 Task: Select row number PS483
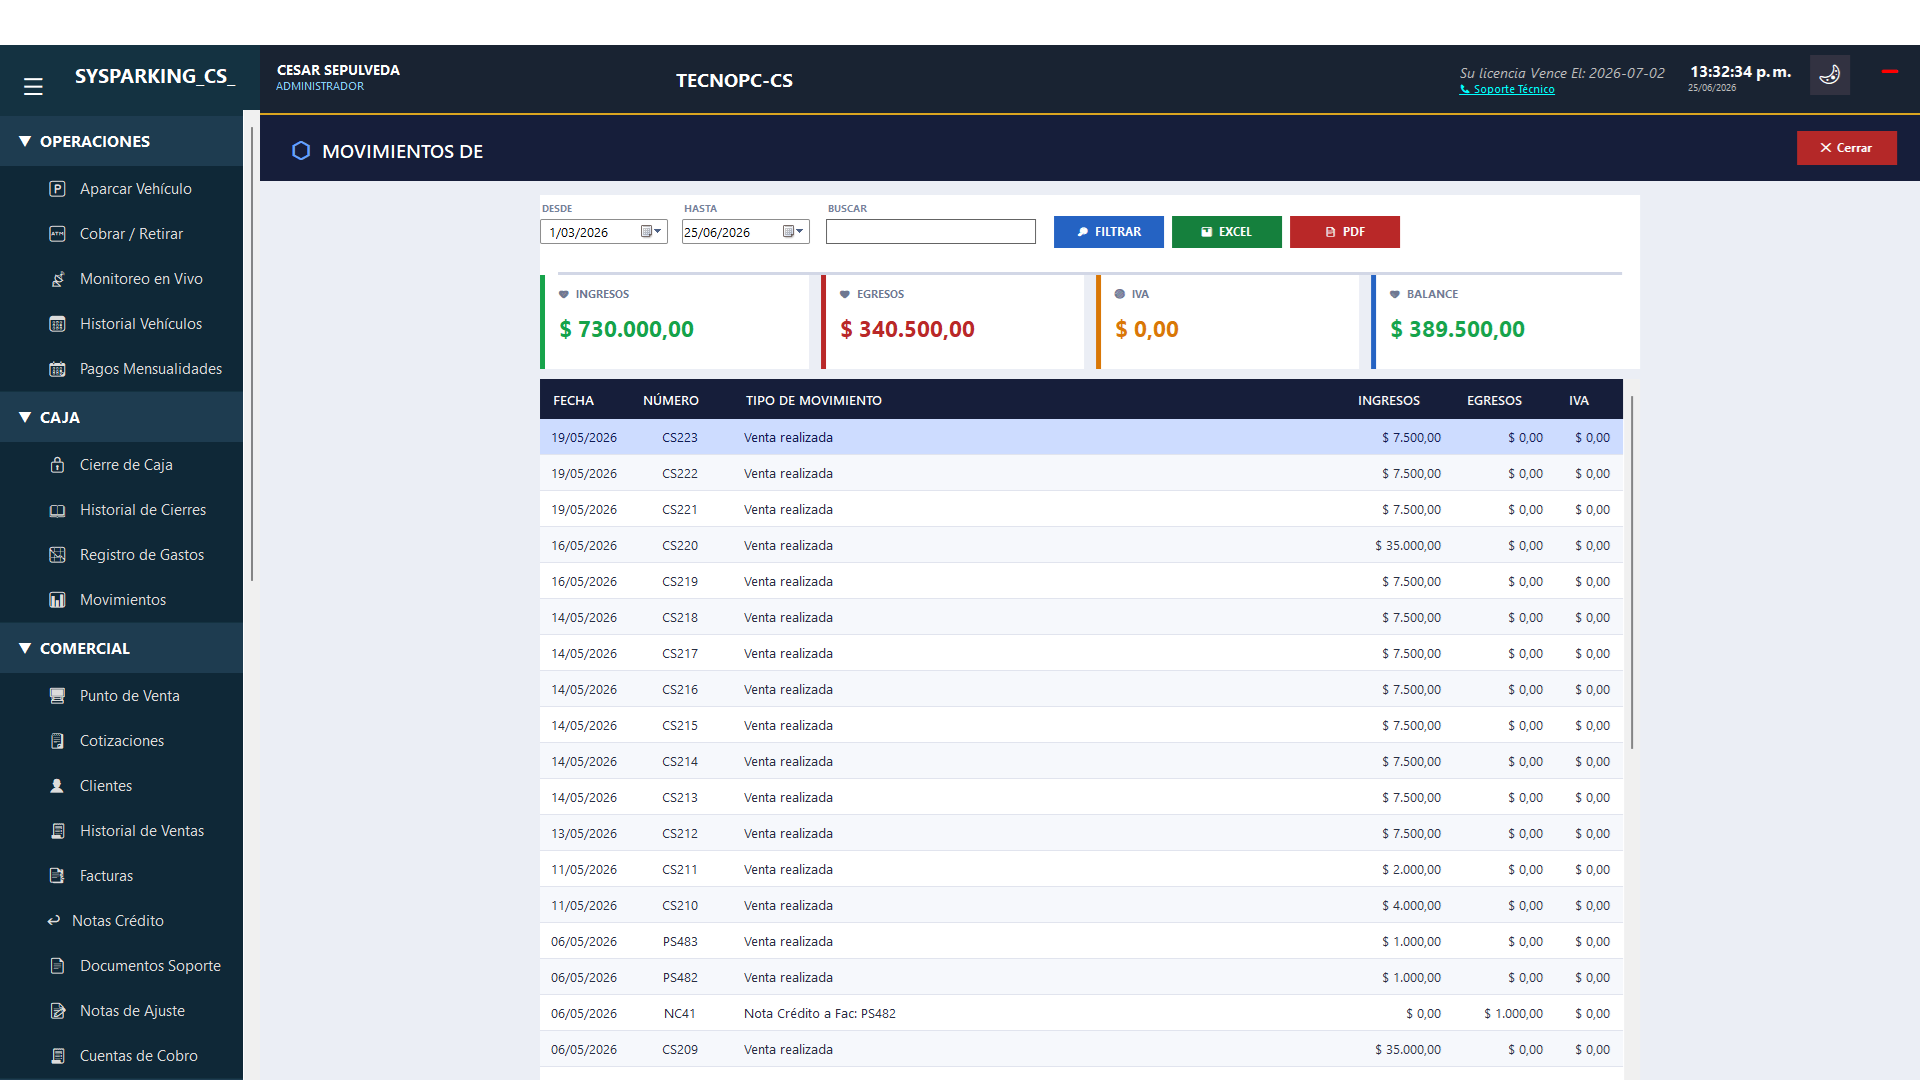[1081, 941]
